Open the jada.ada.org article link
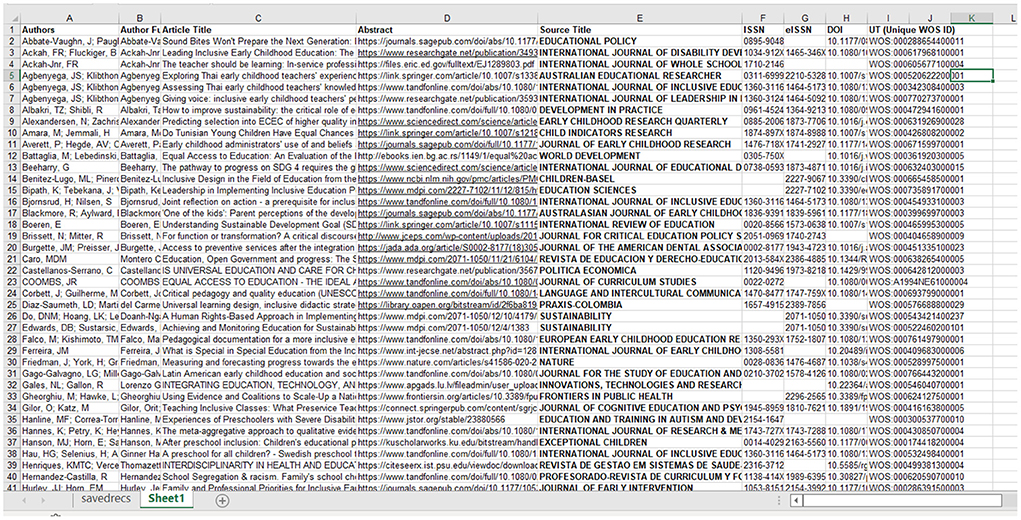 (x=447, y=247)
